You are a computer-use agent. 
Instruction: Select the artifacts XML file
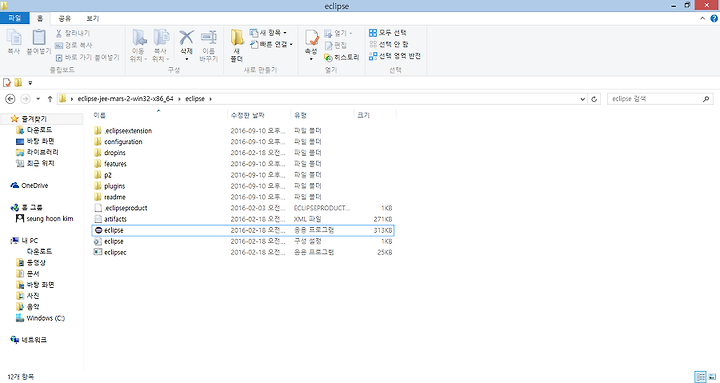click(x=115, y=219)
